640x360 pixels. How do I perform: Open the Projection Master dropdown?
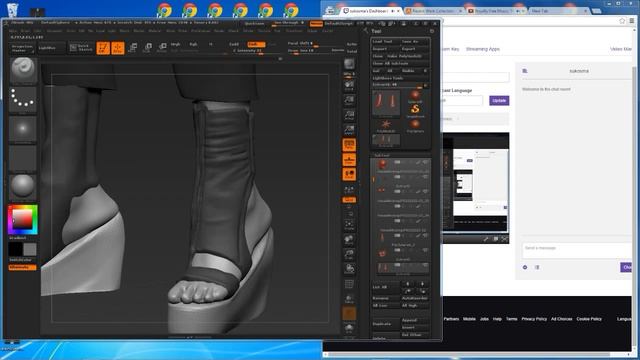[22, 48]
